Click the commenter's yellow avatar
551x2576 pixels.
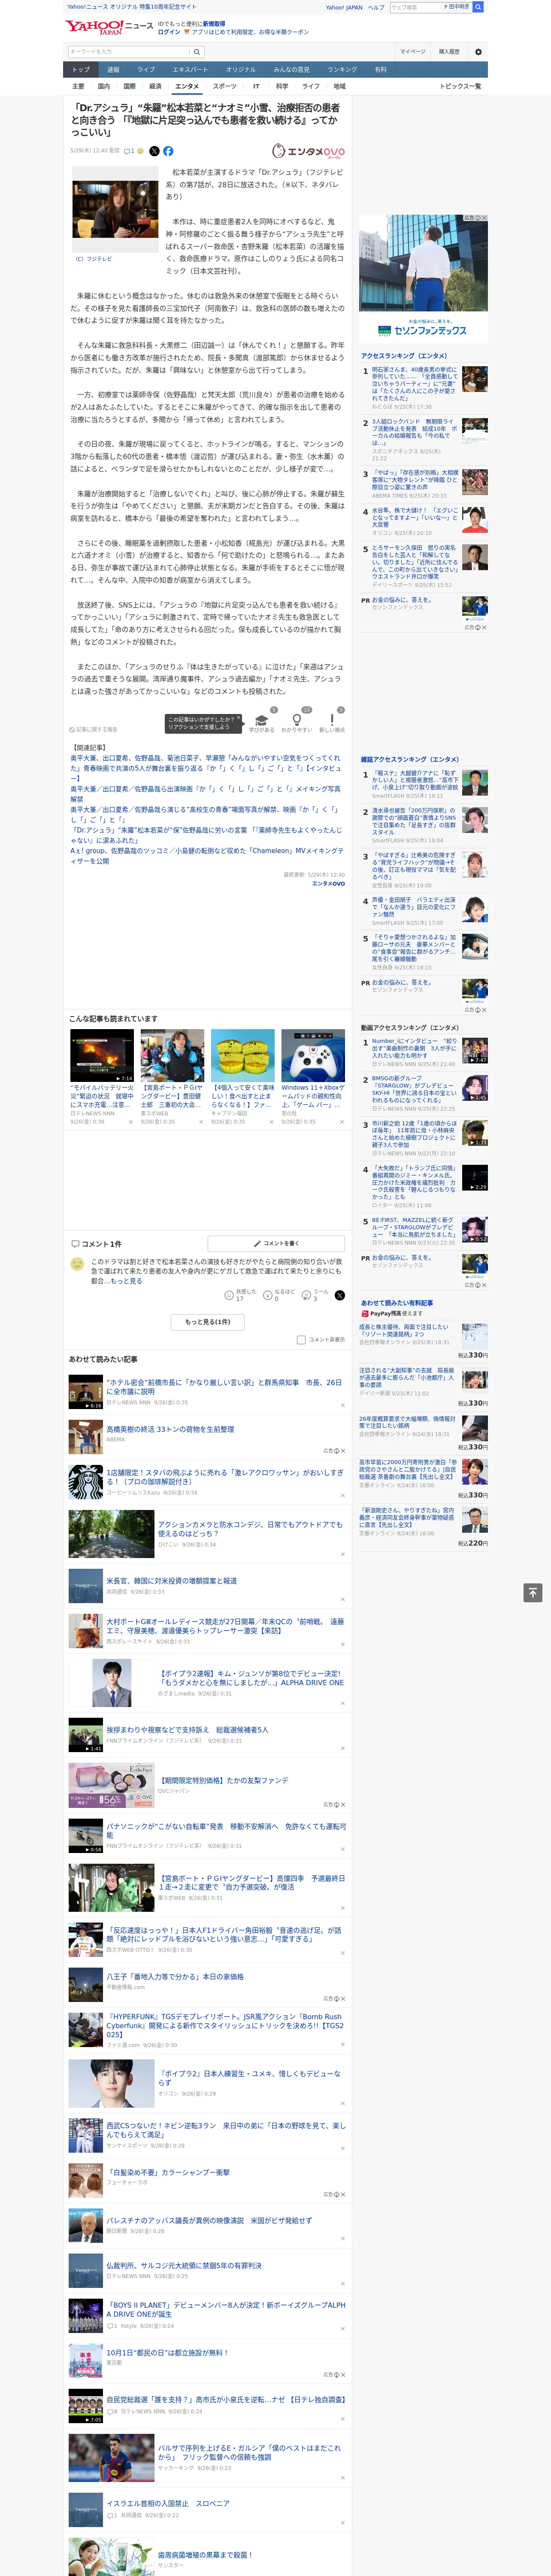(x=77, y=1264)
